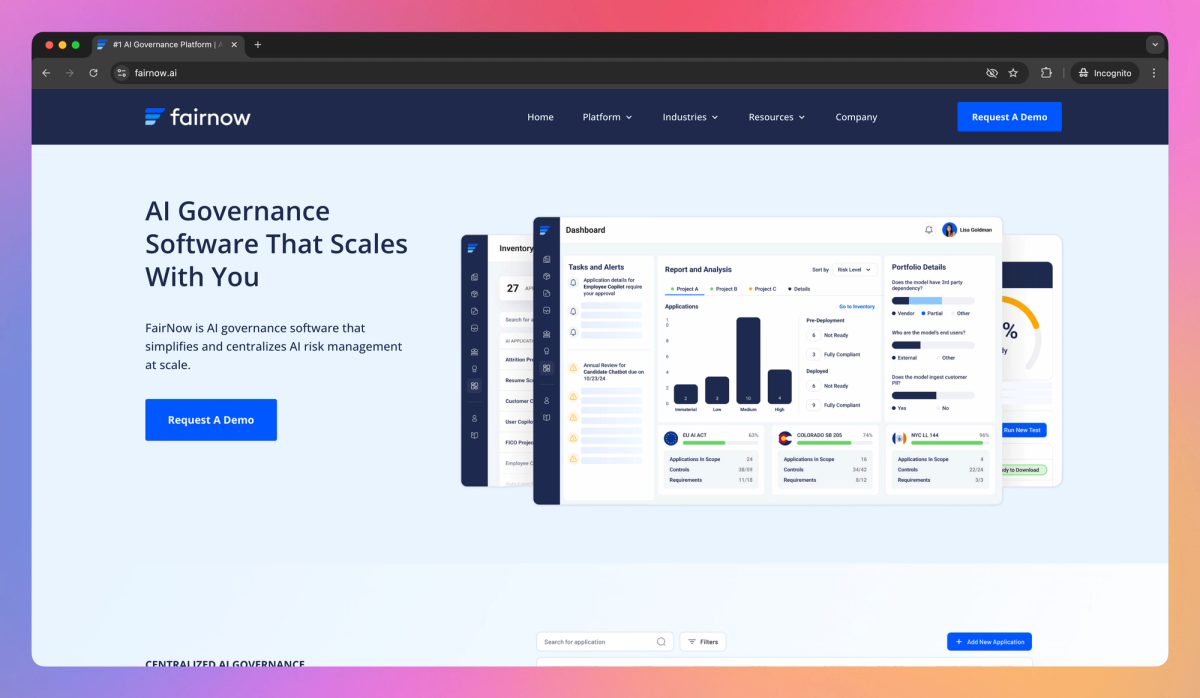Viewport: 1200px width, 698px height.
Task: Reload the page with the refresh icon
Action: (94, 73)
